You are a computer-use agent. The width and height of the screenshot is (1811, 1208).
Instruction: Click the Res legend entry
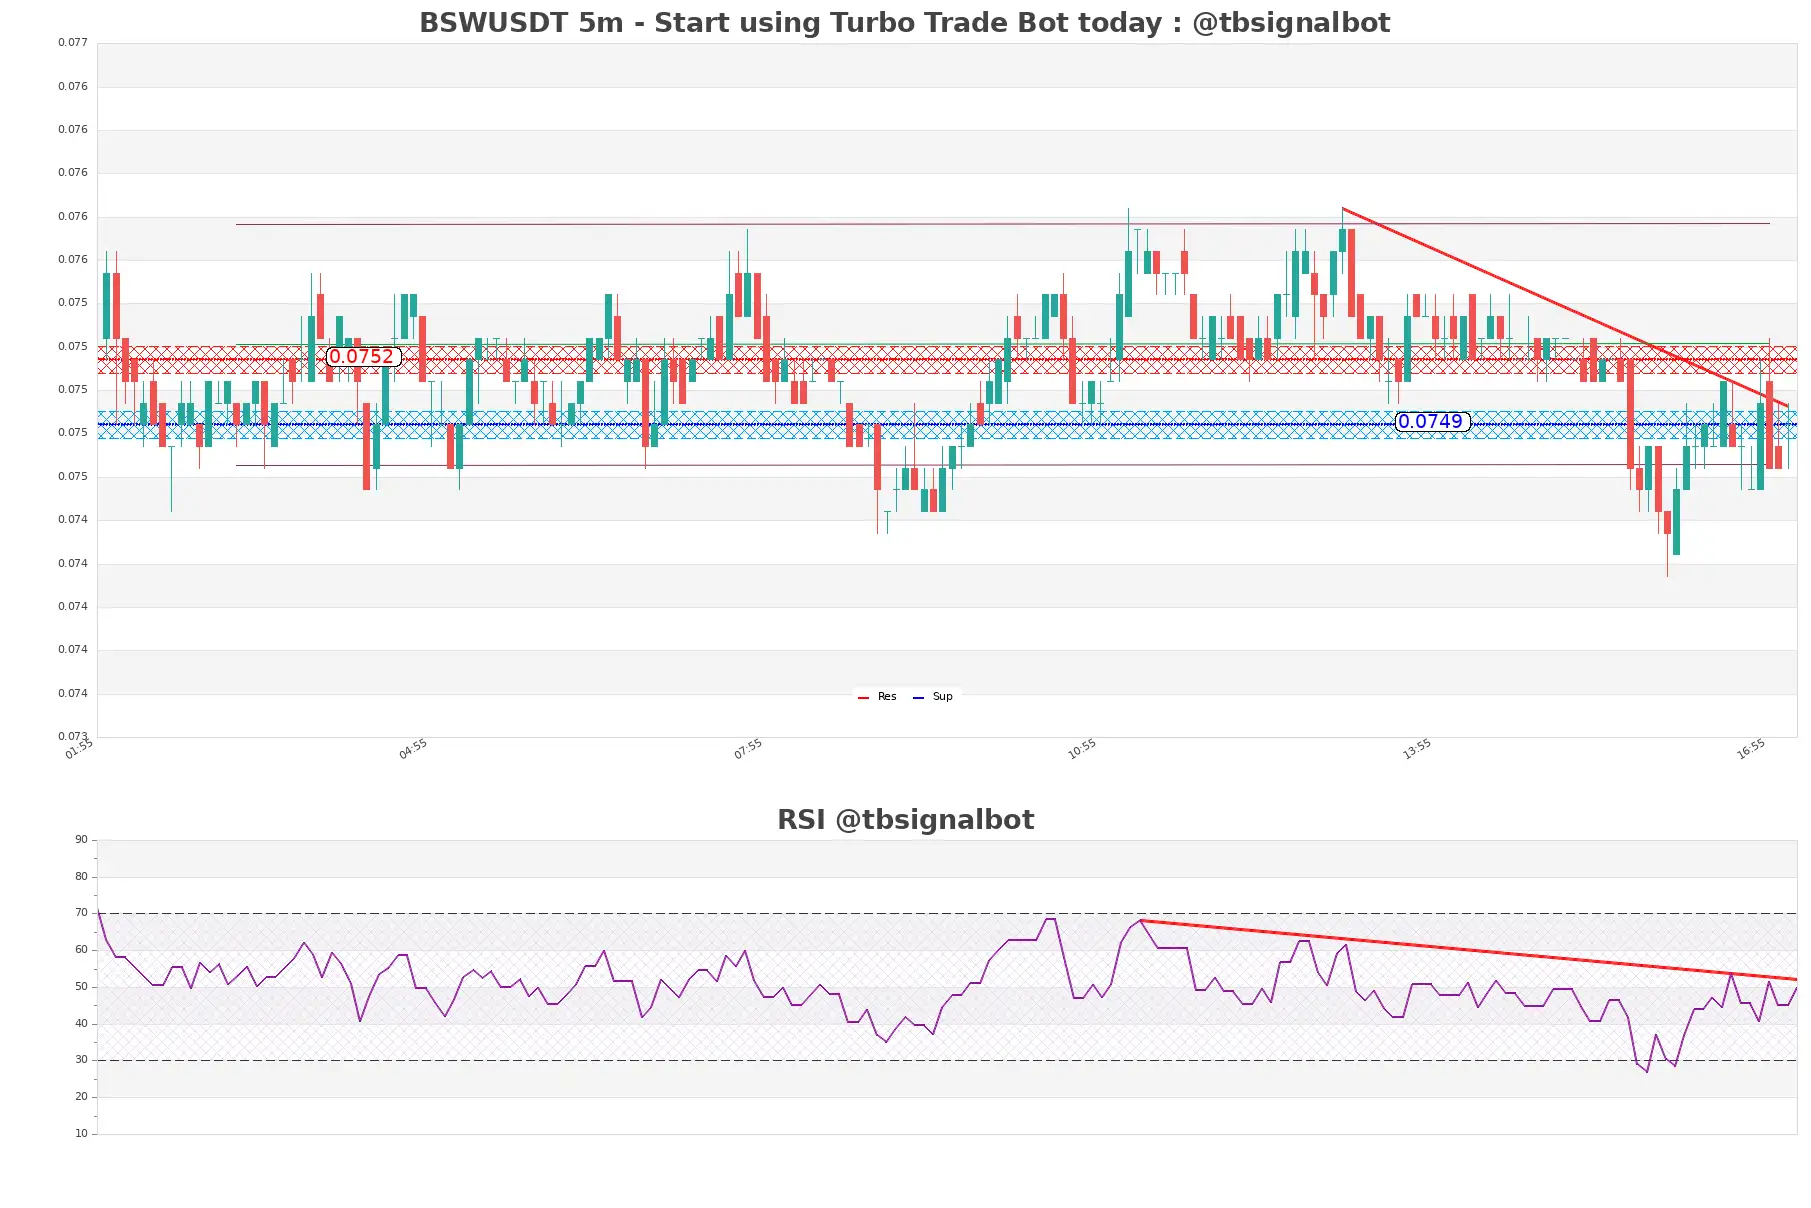[877, 697]
